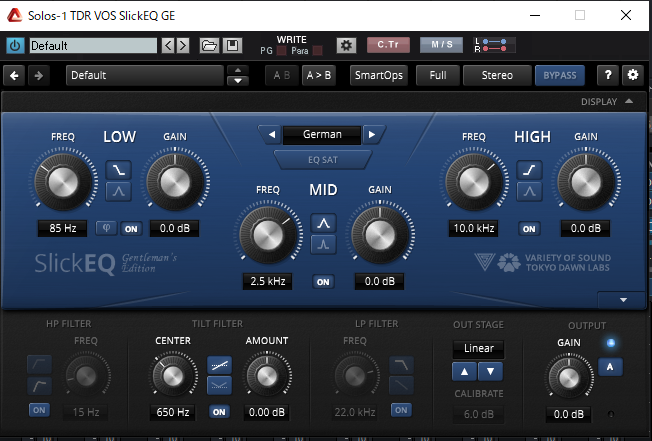The height and width of the screenshot is (441, 652).
Task: Select MID wide bell shape icon
Action: 324,223
